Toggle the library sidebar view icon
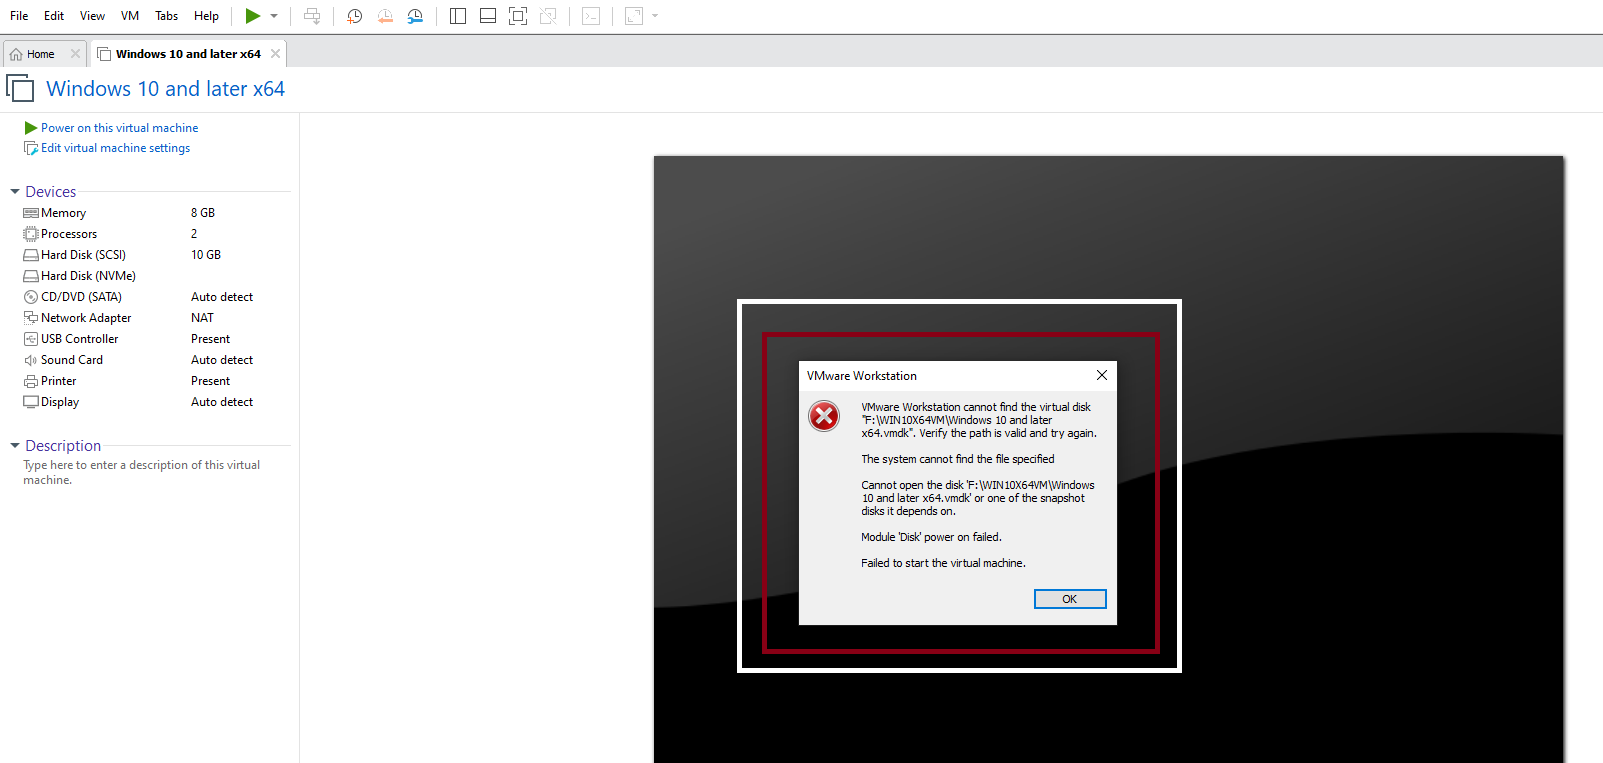 pyautogui.click(x=458, y=16)
